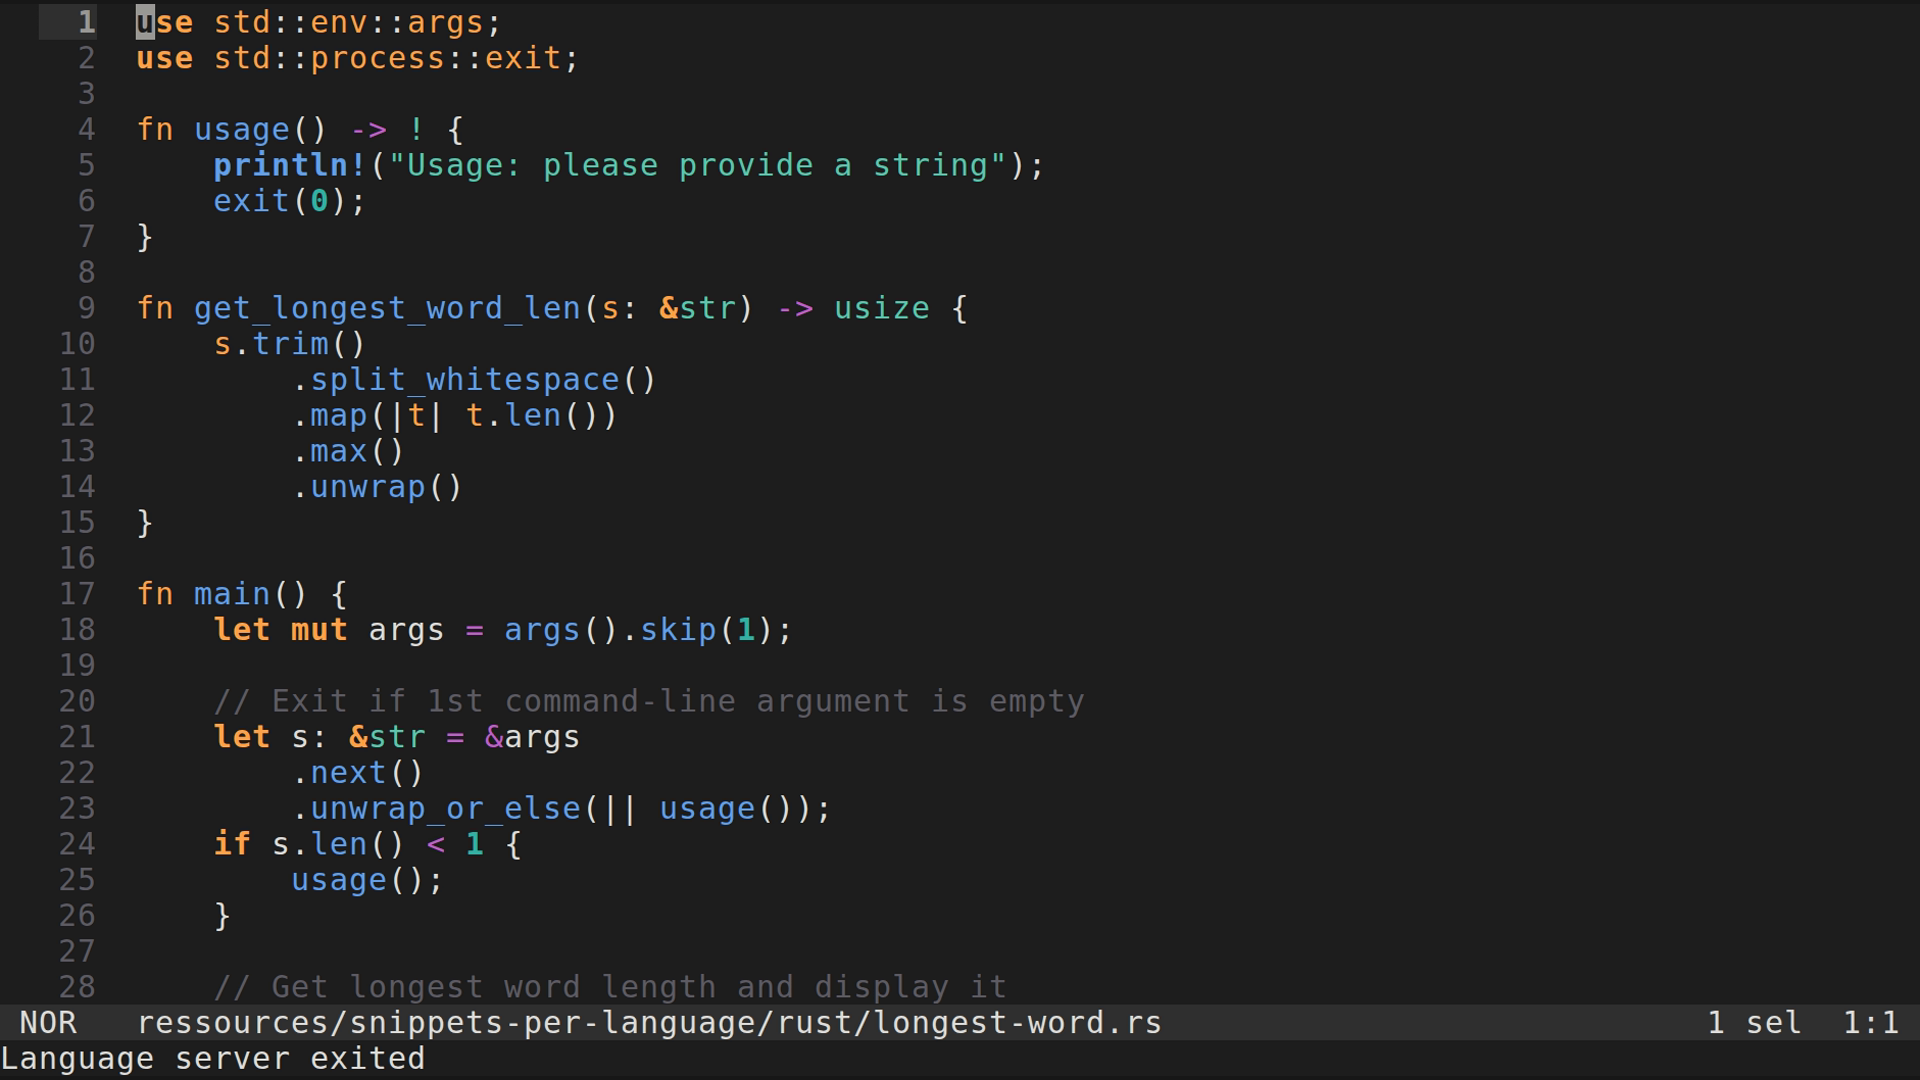Viewport: 1920px width, 1080px height.
Task: Click the longest-word.rs file path in statusline
Action: tap(648, 1022)
